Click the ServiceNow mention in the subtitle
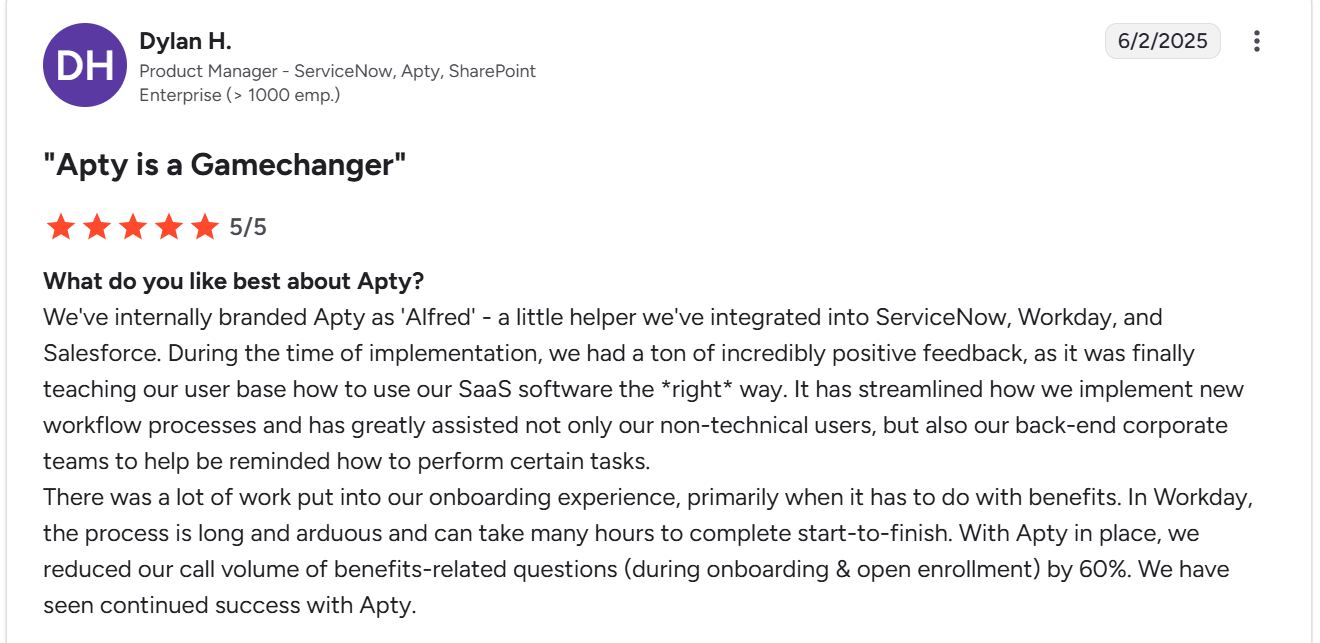This screenshot has width=1320, height=643. coord(344,71)
